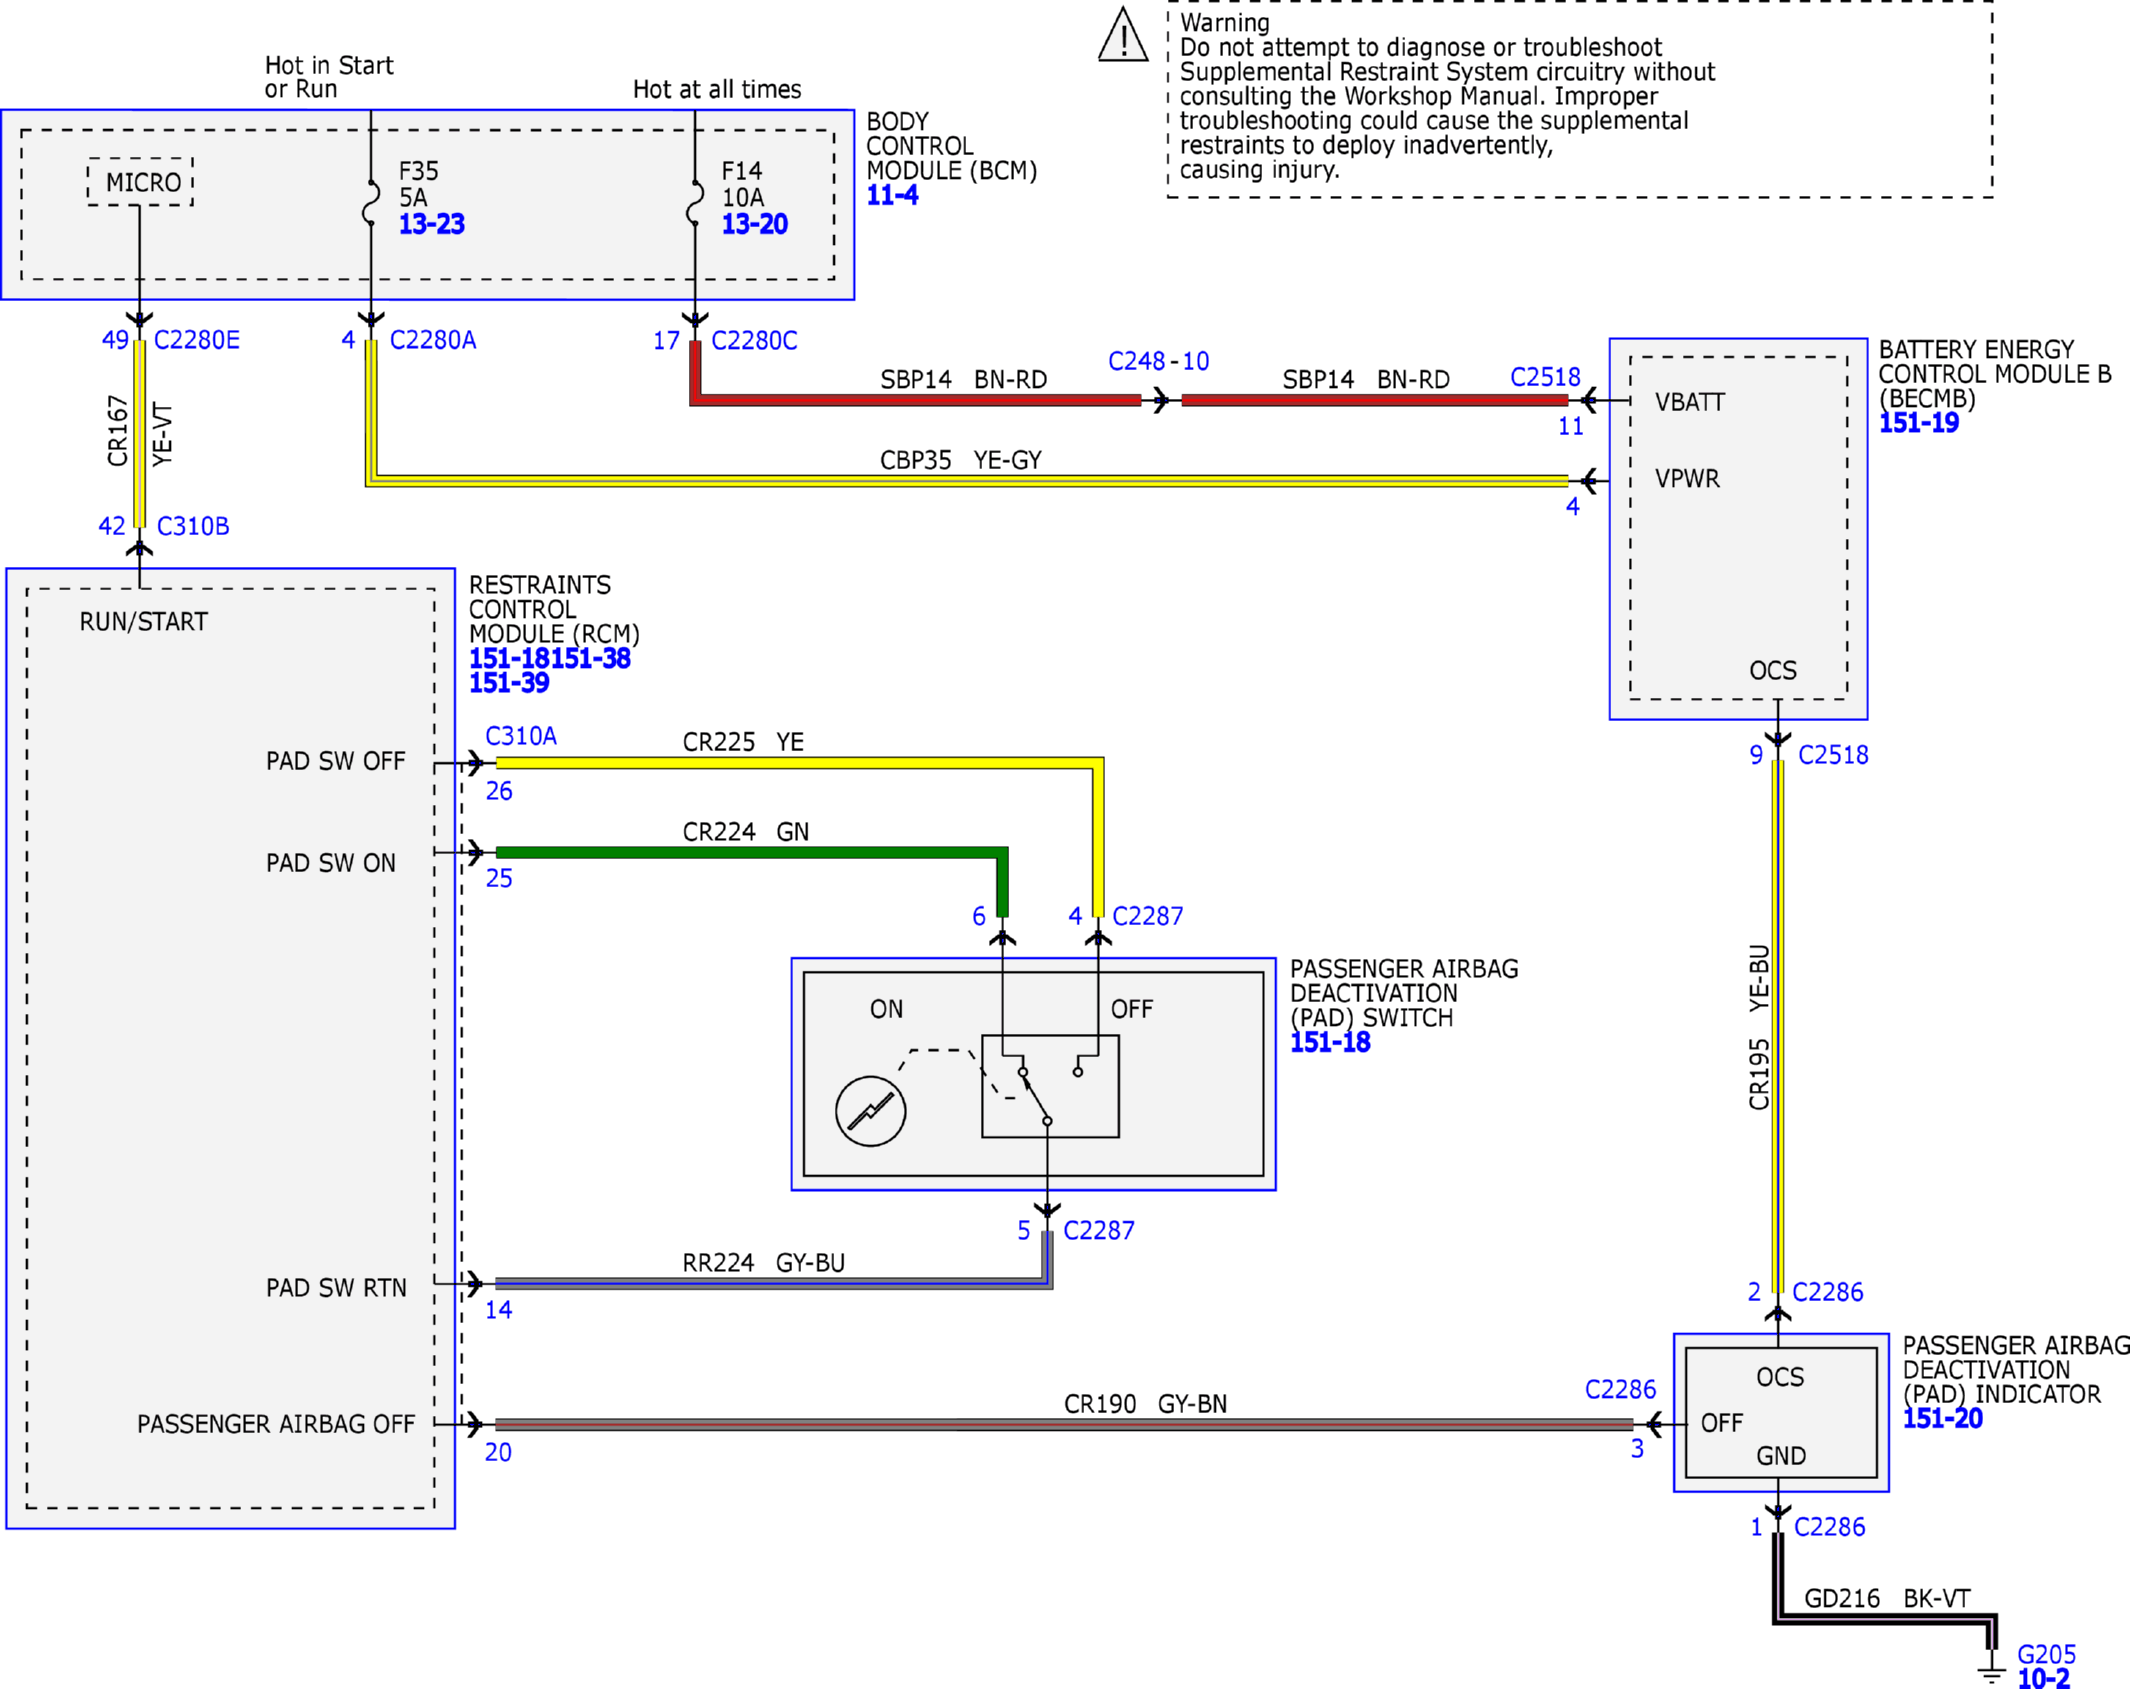
Task: Open page link 13-23 under F35
Action: (x=432, y=224)
